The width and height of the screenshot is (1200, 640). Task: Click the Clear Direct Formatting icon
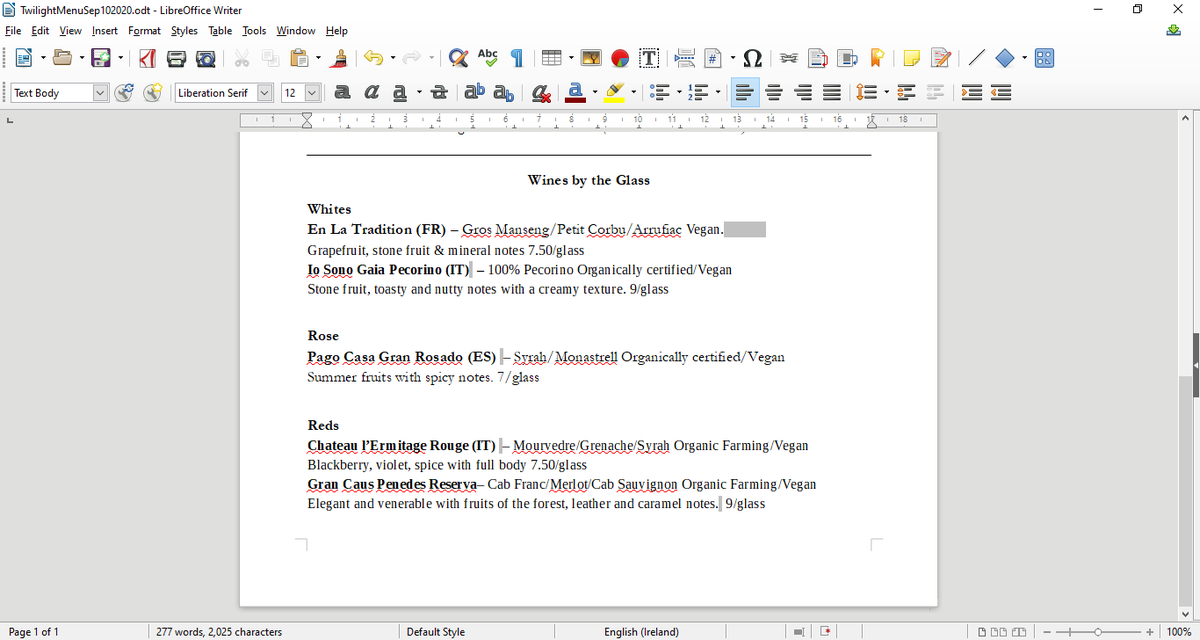pyautogui.click(x=541, y=93)
